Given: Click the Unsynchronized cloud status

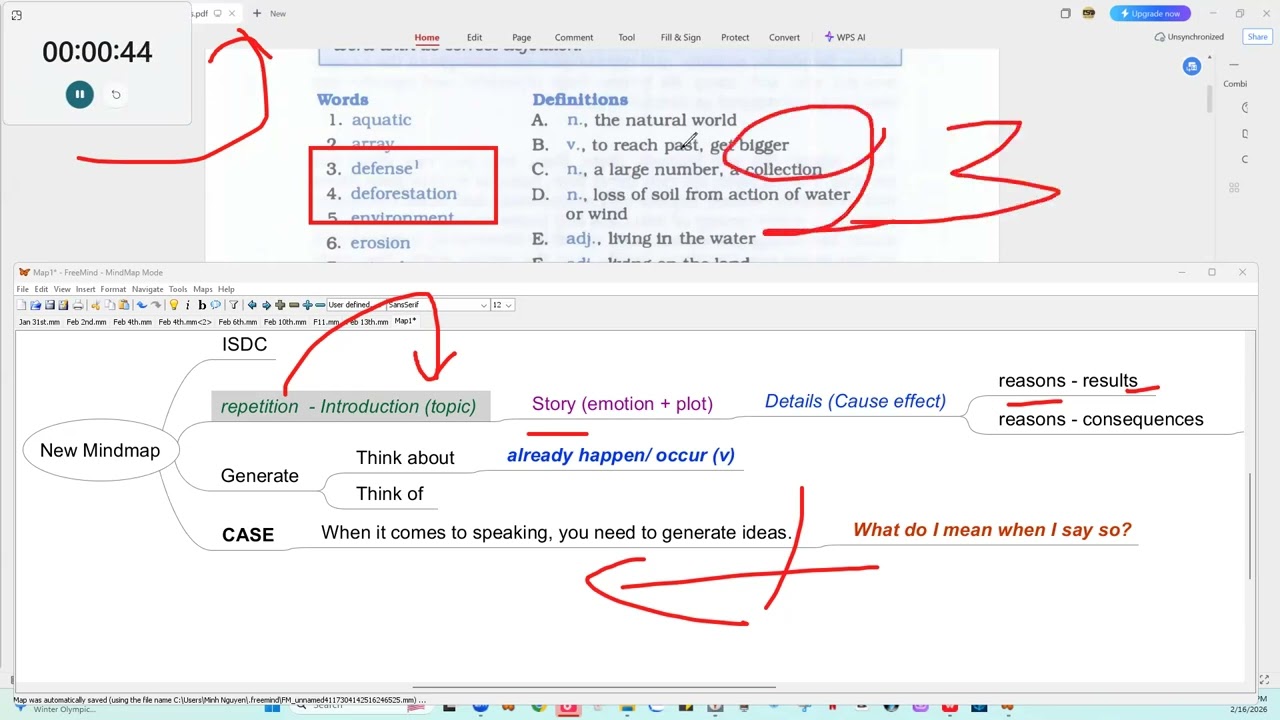Looking at the screenshot, I should (1189, 37).
